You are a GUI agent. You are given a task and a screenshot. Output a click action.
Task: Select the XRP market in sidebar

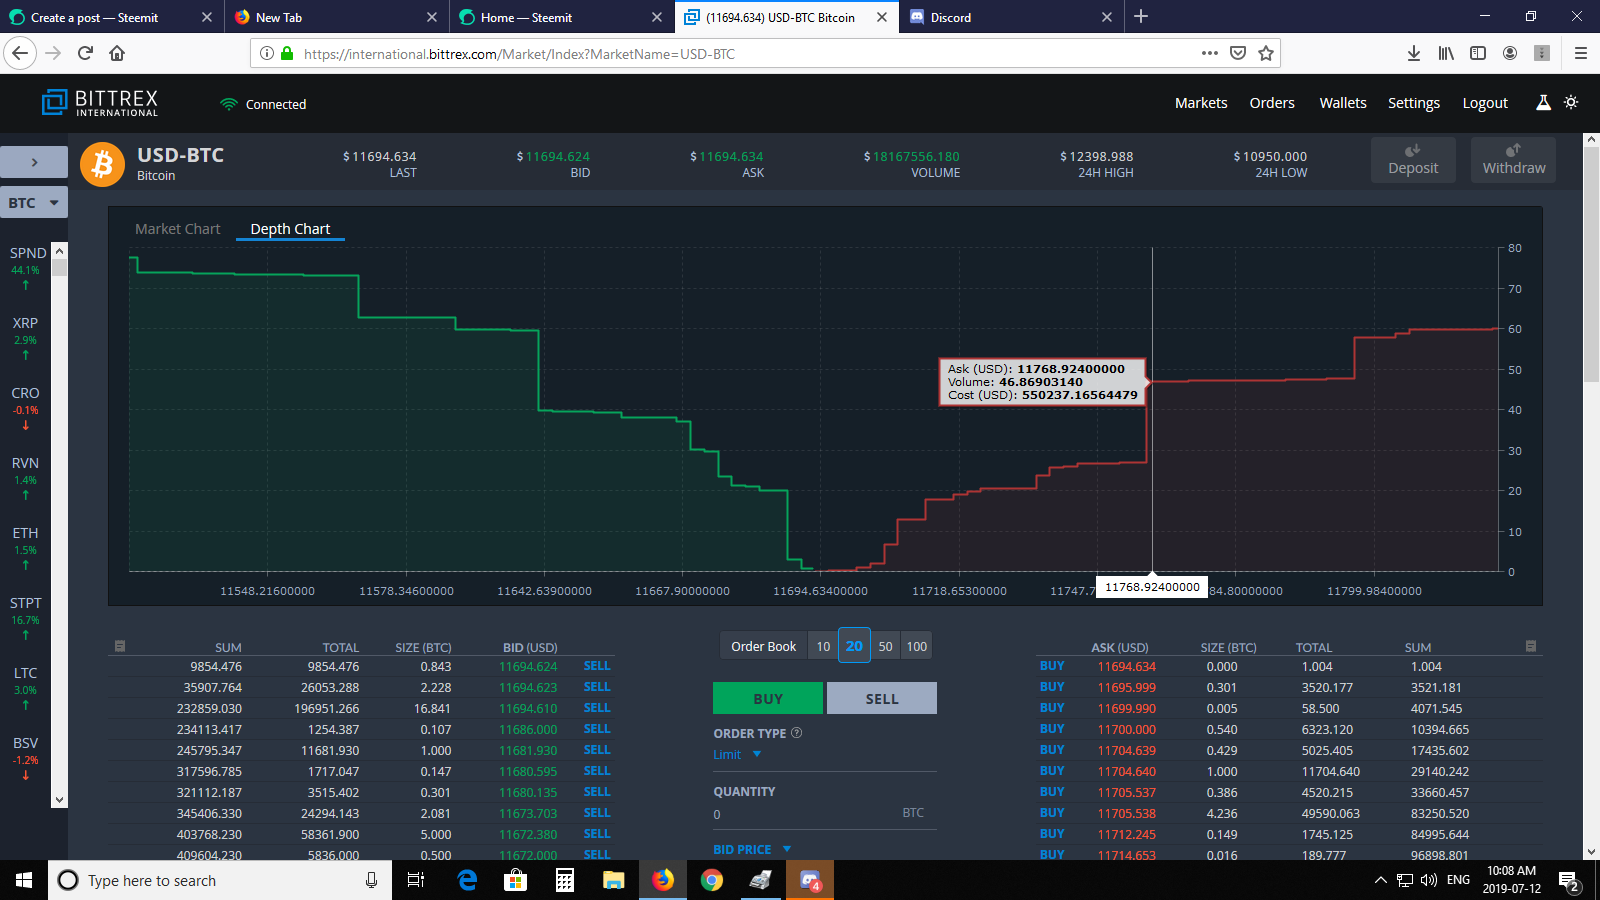click(x=26, y=339)
